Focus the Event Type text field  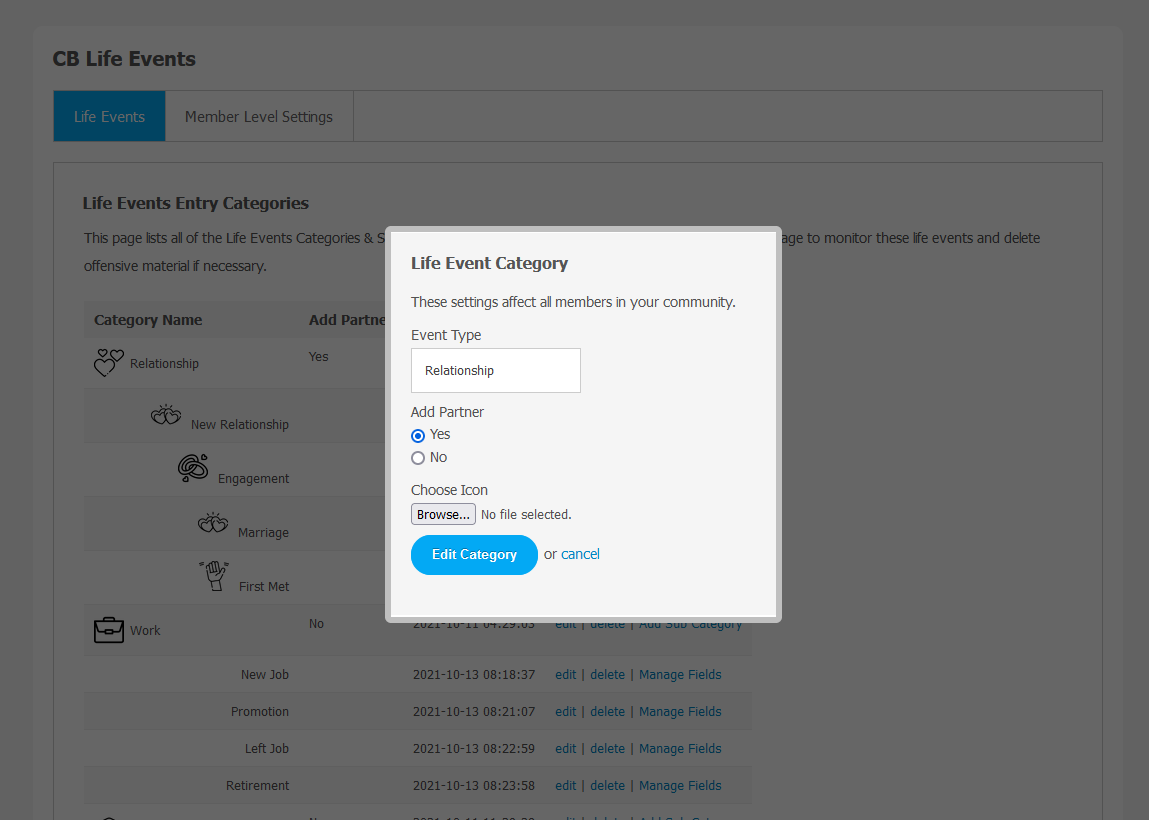495,370
